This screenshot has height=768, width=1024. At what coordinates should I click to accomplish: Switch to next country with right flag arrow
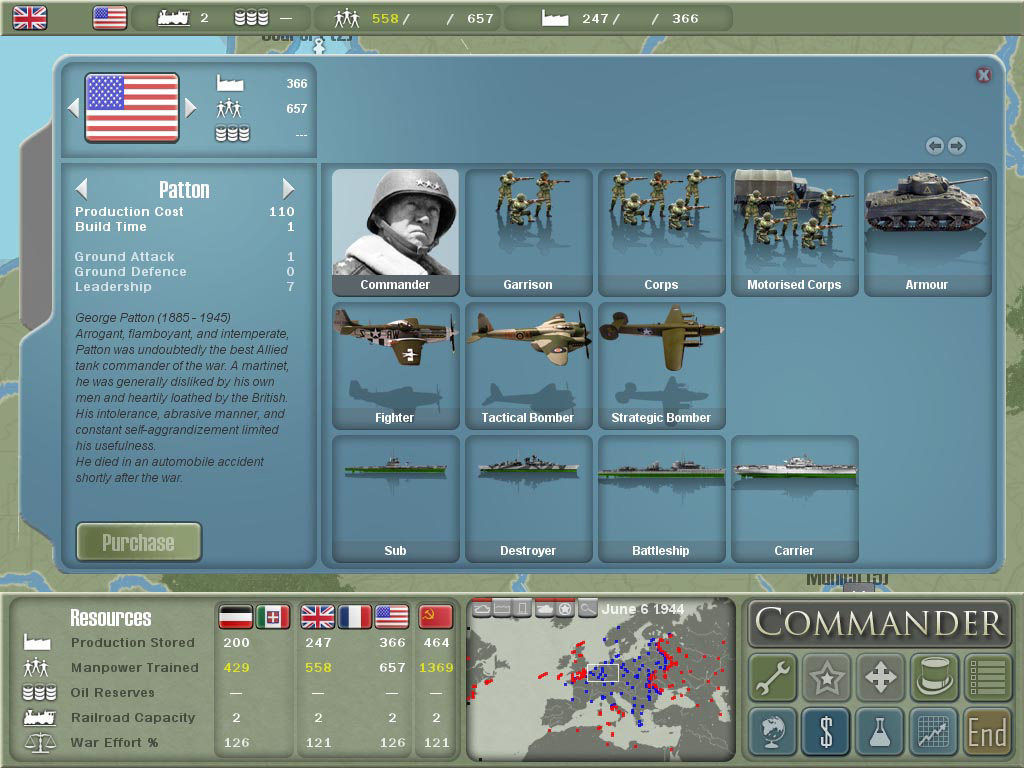tap(191, 108)
